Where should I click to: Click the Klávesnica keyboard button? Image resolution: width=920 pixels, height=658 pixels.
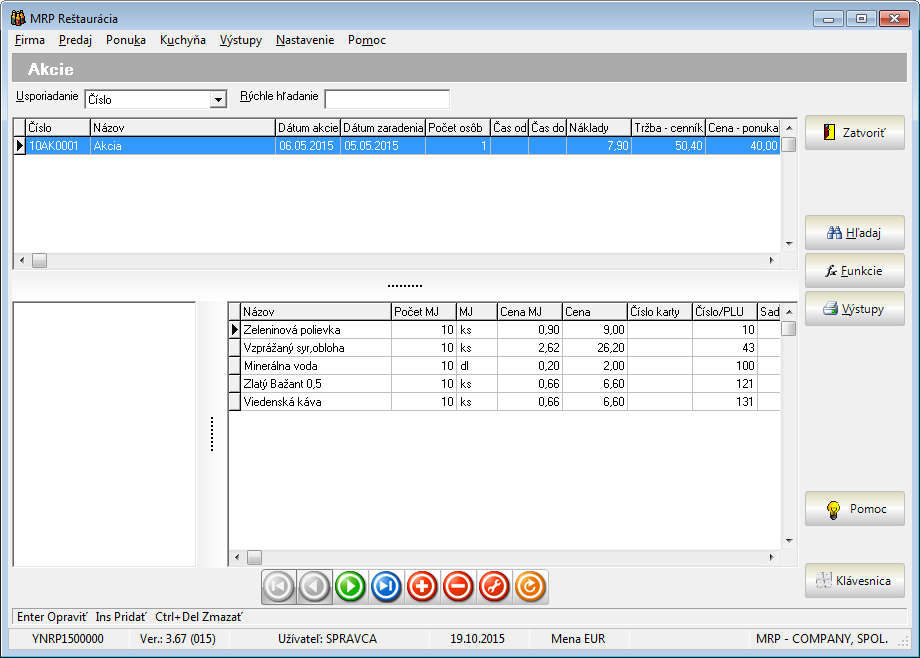coord(855,581)
